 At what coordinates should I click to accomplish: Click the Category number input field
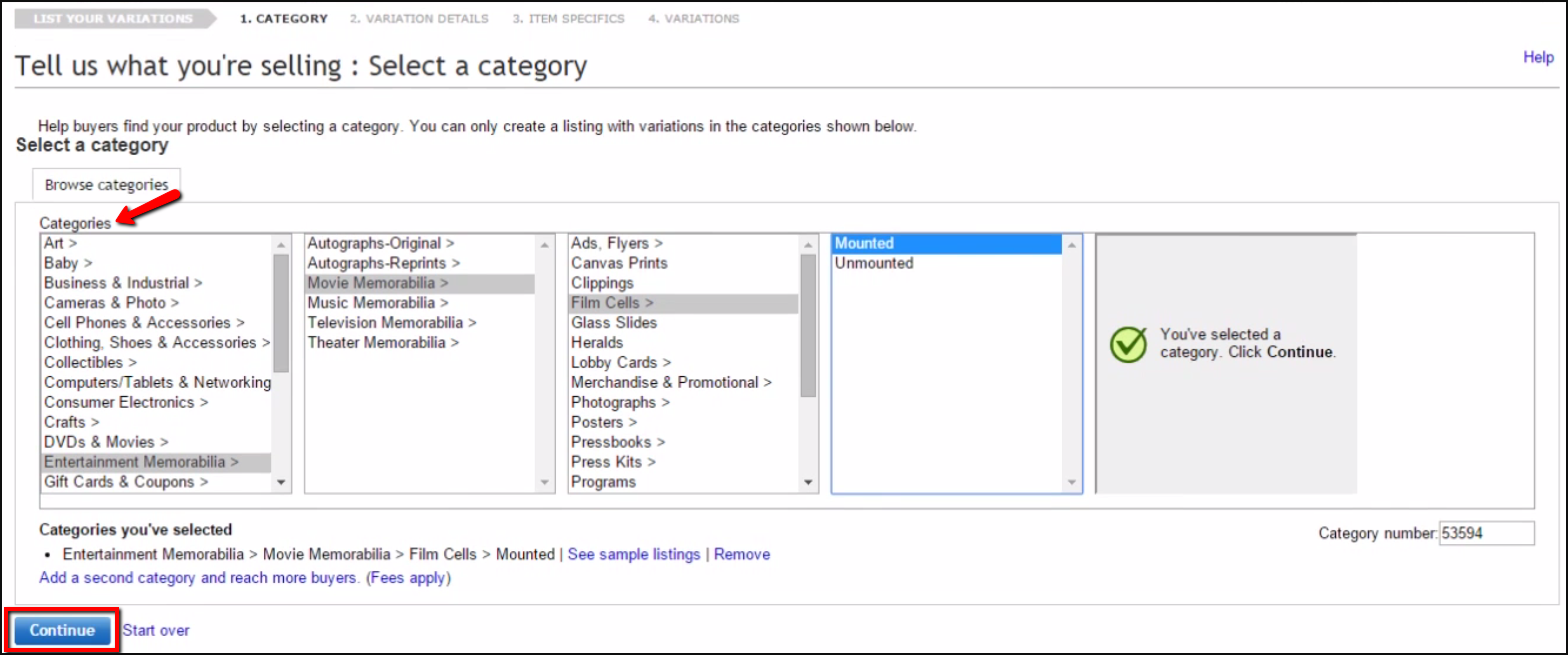point(1486,534)
